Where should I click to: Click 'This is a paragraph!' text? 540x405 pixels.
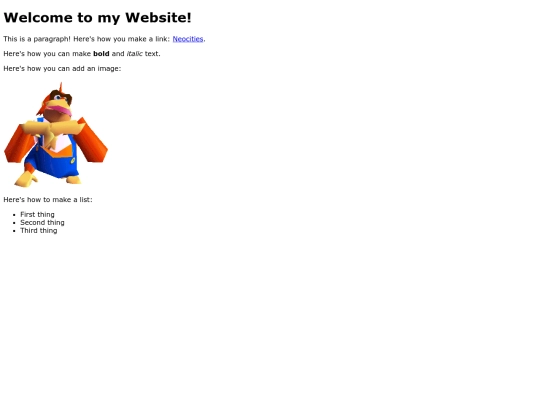click(37, 39)
